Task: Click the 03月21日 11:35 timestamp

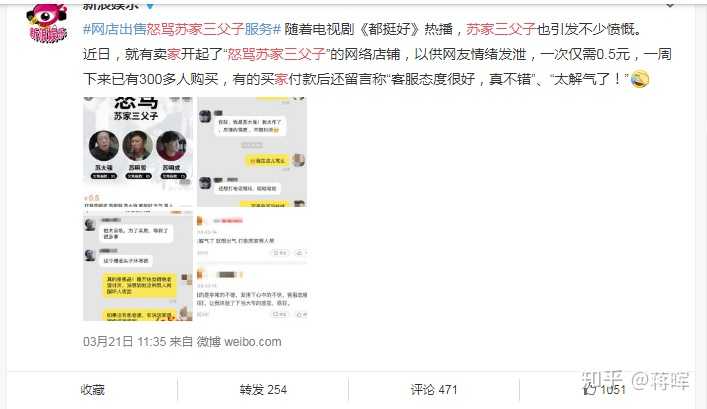Action: (x=124, y=342)
